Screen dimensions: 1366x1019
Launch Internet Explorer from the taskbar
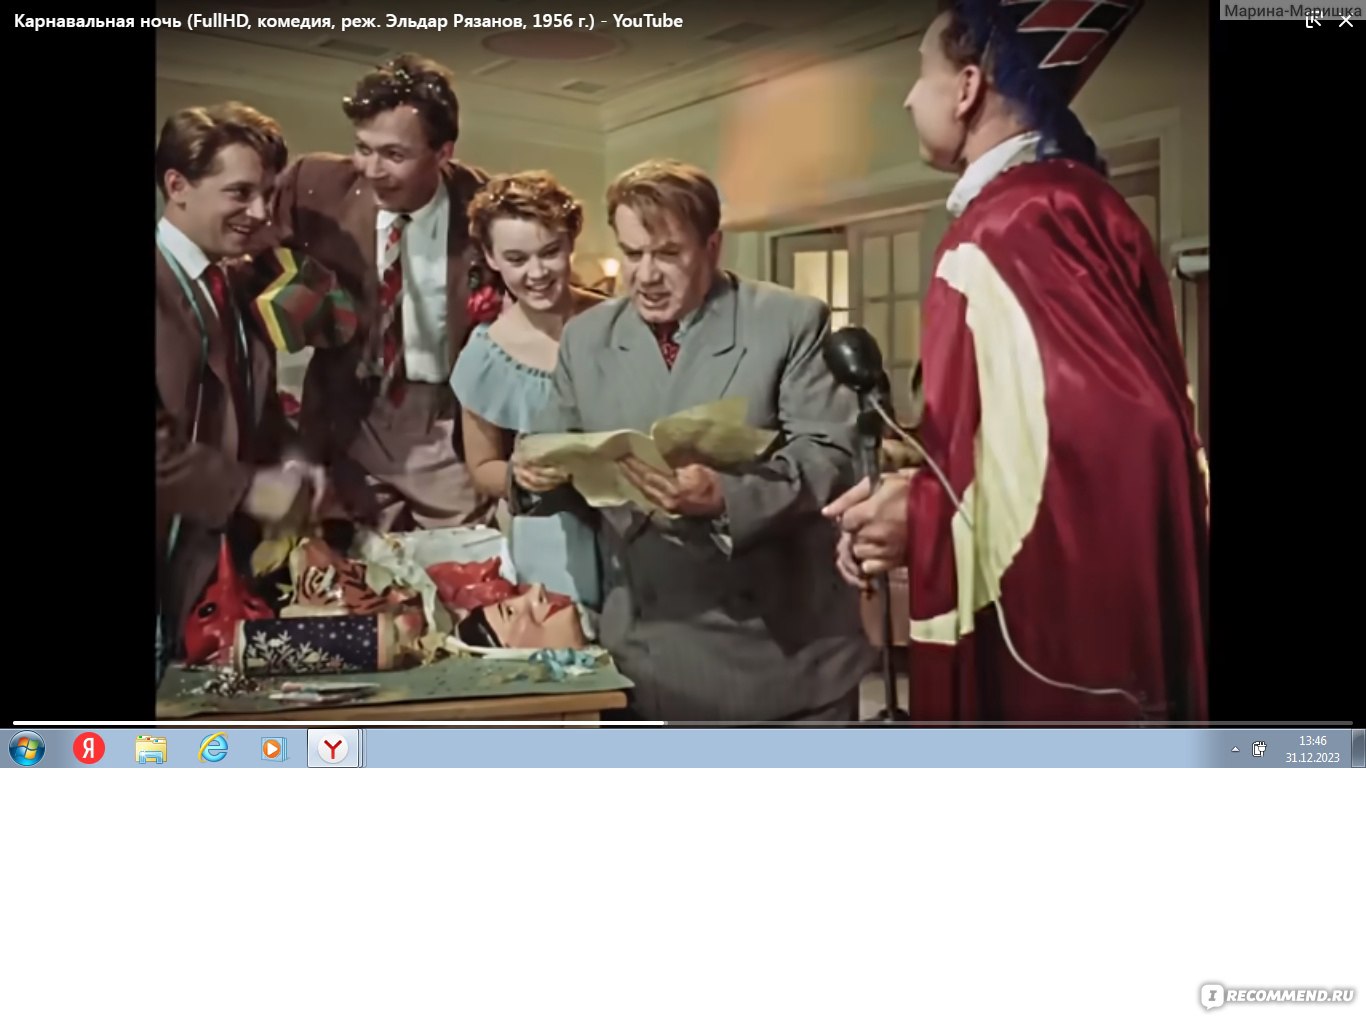point(213,748)
